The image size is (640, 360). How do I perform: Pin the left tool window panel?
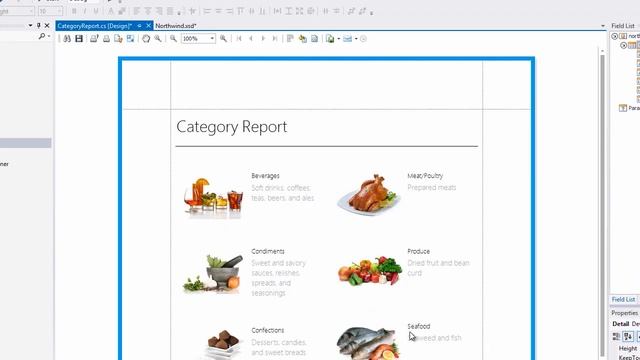pos(38,25)
